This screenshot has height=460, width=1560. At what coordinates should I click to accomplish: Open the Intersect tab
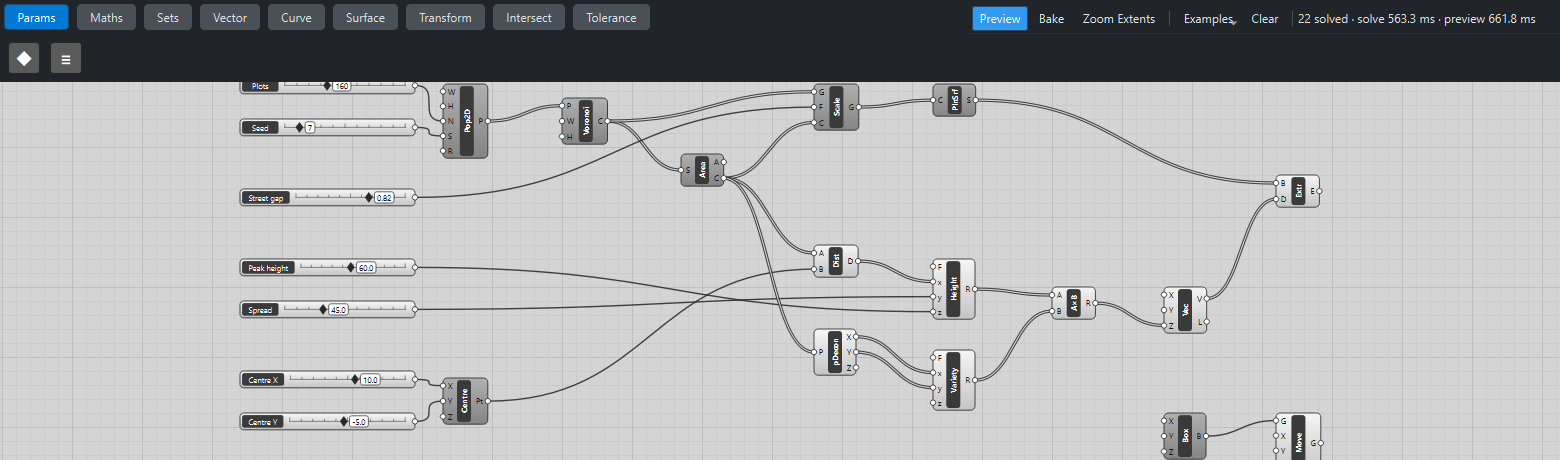tap(529, 17)
